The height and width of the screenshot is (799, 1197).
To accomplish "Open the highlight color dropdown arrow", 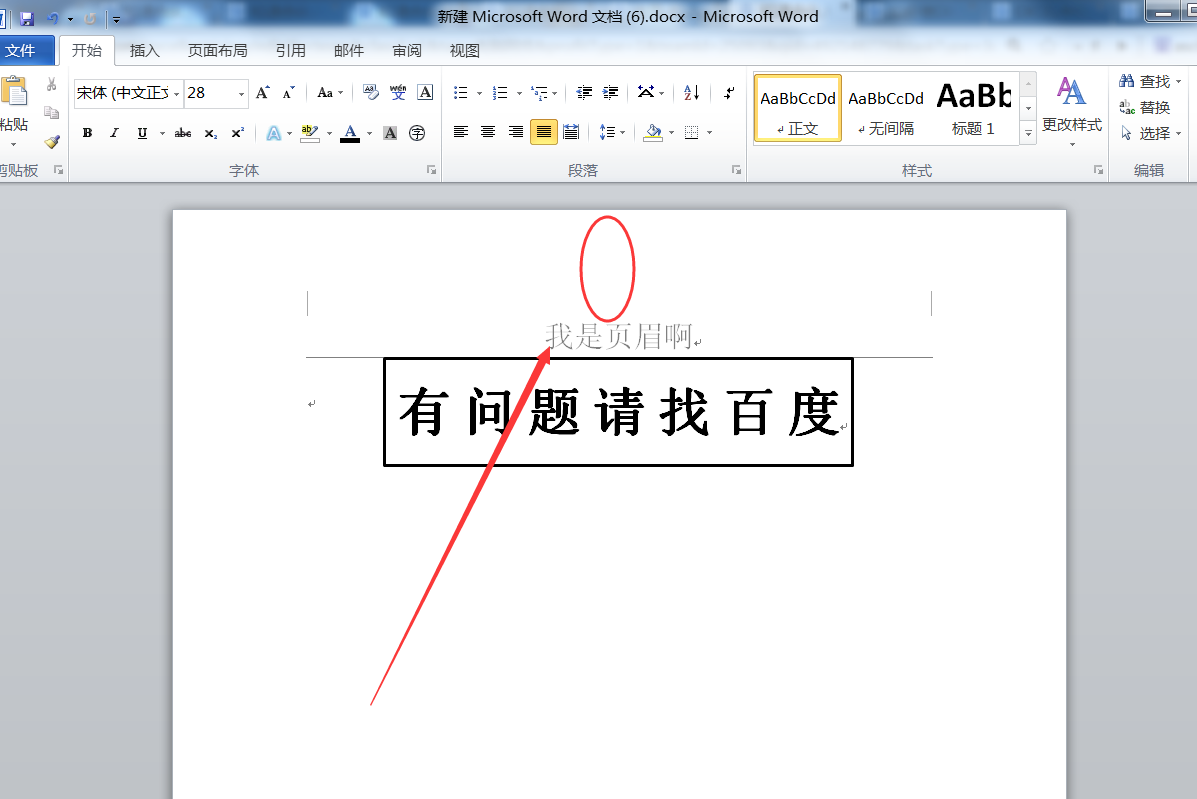I will coord(329,134).
